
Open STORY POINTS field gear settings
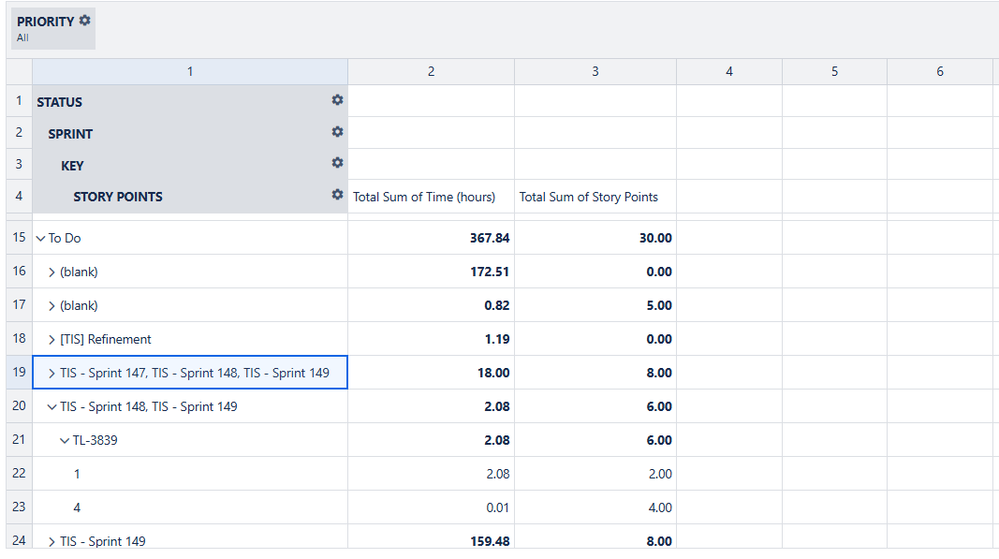pos(337,195)
